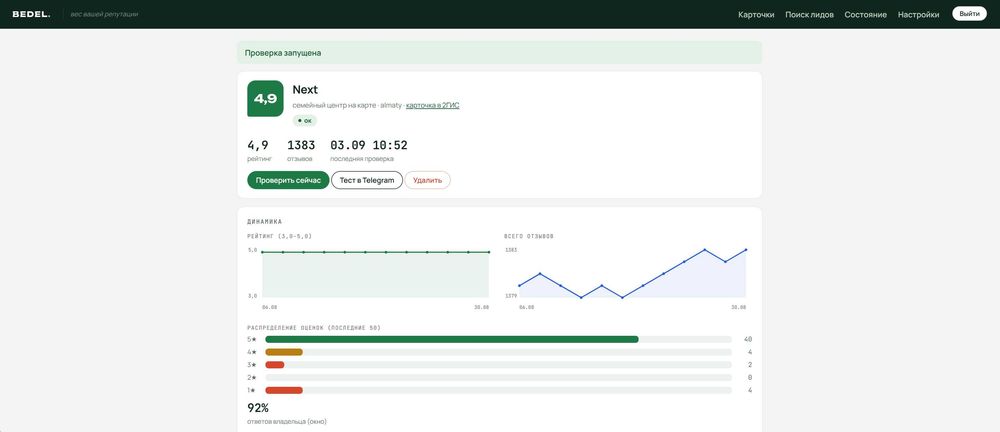The height and width of the screenshot is (432, 1000).
Task: Go to the Состояние page
Action: (x=865, y=15)
